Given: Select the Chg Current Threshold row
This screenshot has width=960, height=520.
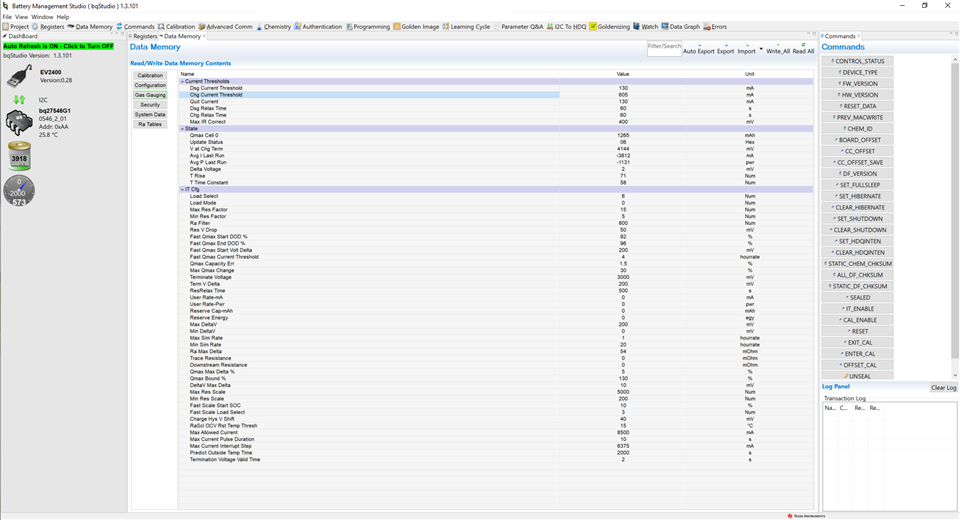Looking at the screenshot, I should pyautogui.click(x=496, y=95).
